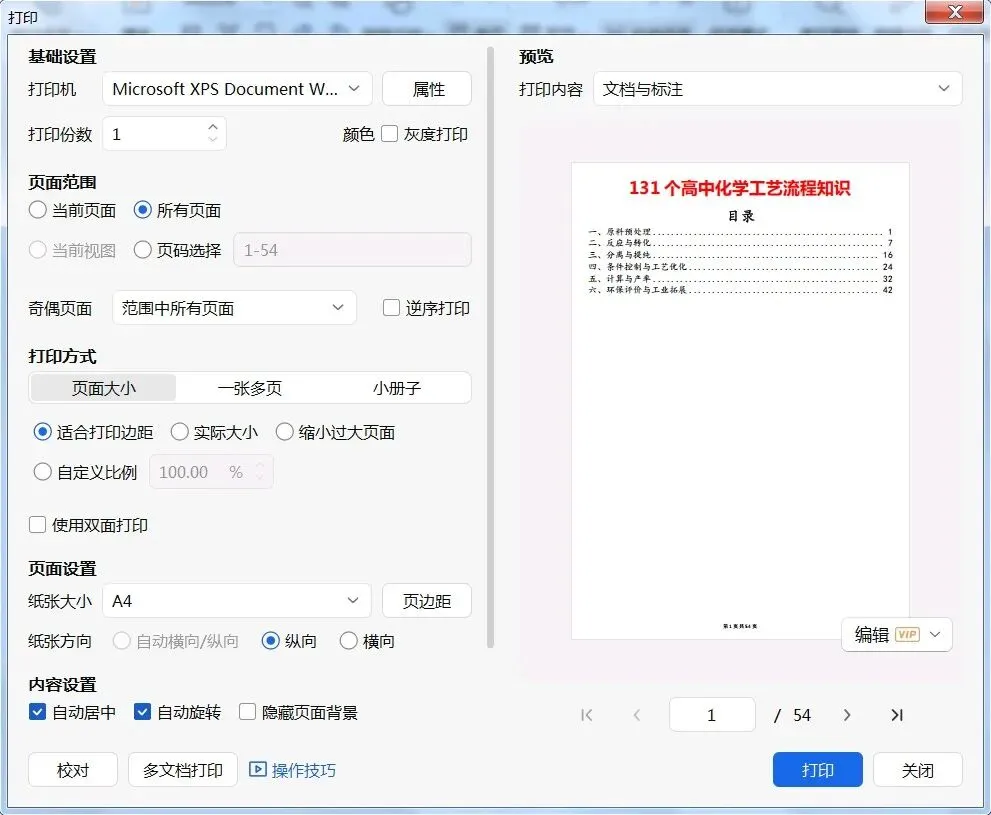The width and height of the screenshot is (991, 815).
Task: Click the blue 打印 button
Action: pos(818,770)
